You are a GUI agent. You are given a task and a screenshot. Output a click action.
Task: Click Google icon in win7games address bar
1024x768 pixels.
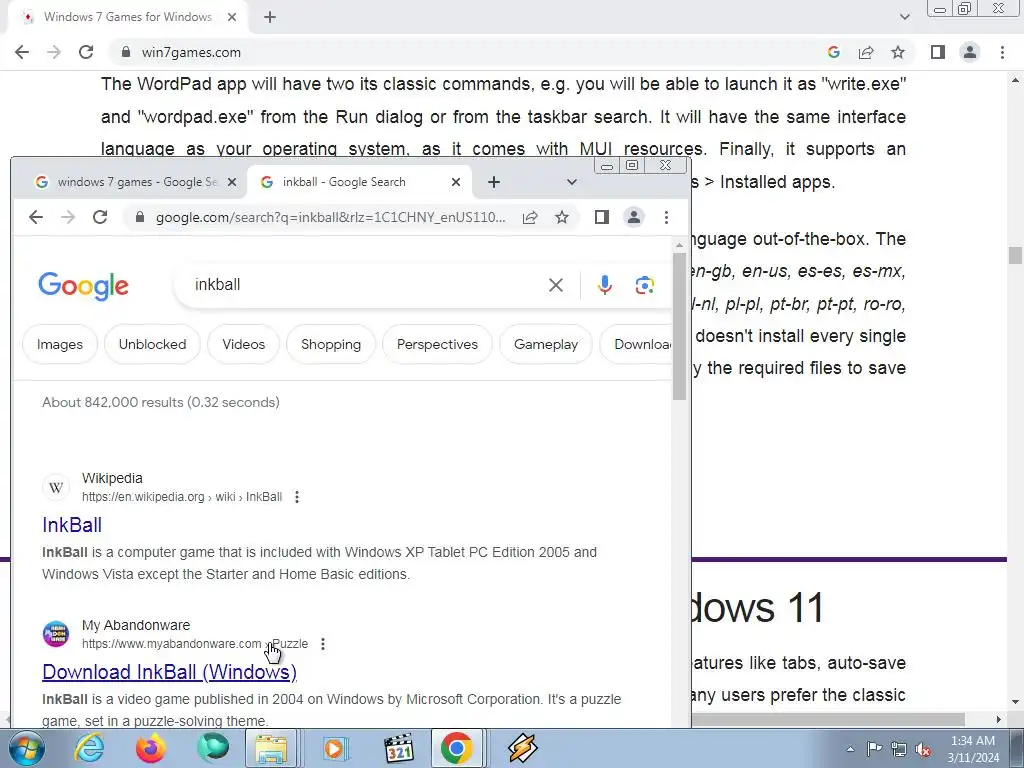click(833, 52)
